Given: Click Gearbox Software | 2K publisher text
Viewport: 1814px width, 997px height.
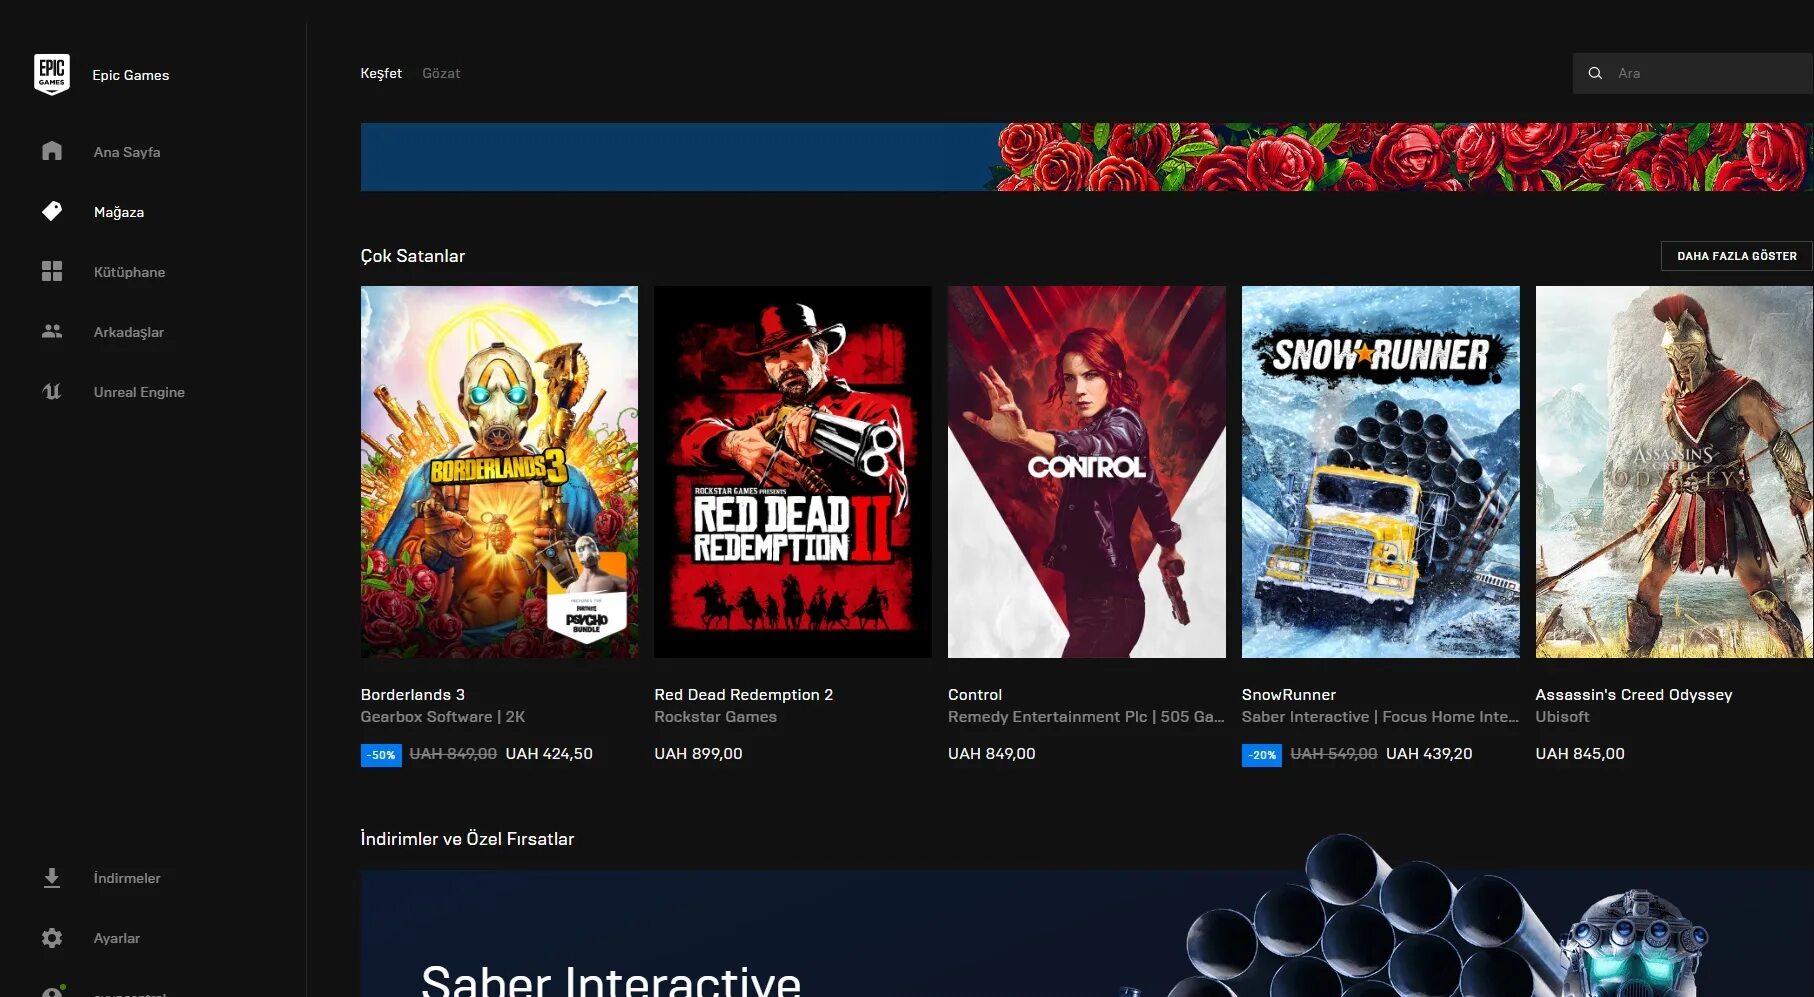Looking at the screenshot, I should point(443,717).
